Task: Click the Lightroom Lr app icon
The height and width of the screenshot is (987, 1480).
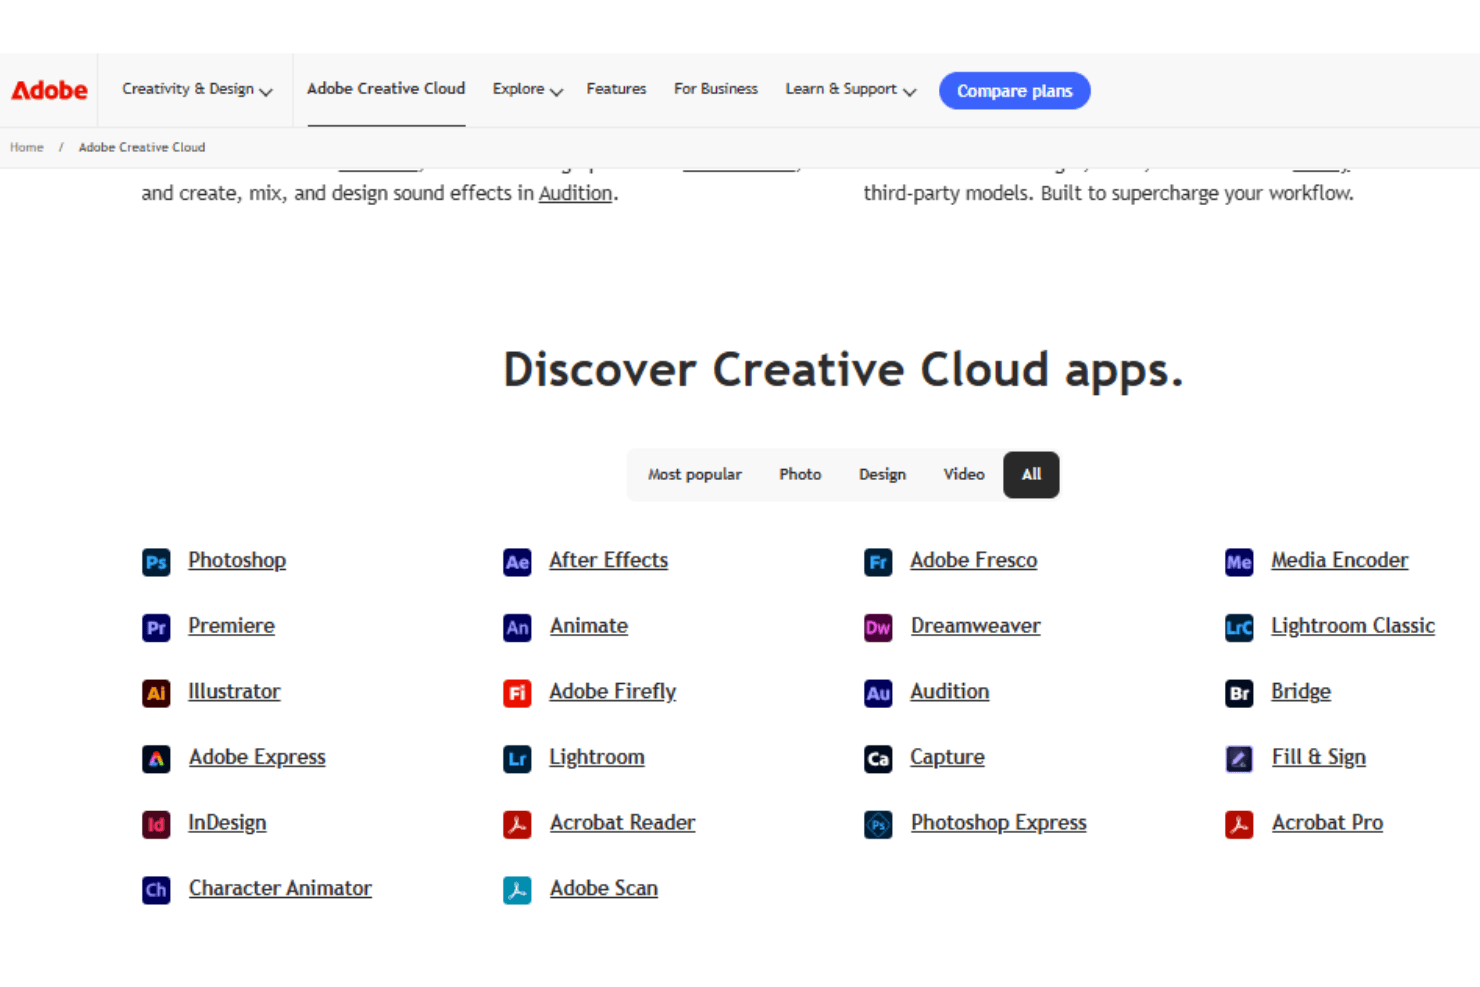Action: coord(517,759)
